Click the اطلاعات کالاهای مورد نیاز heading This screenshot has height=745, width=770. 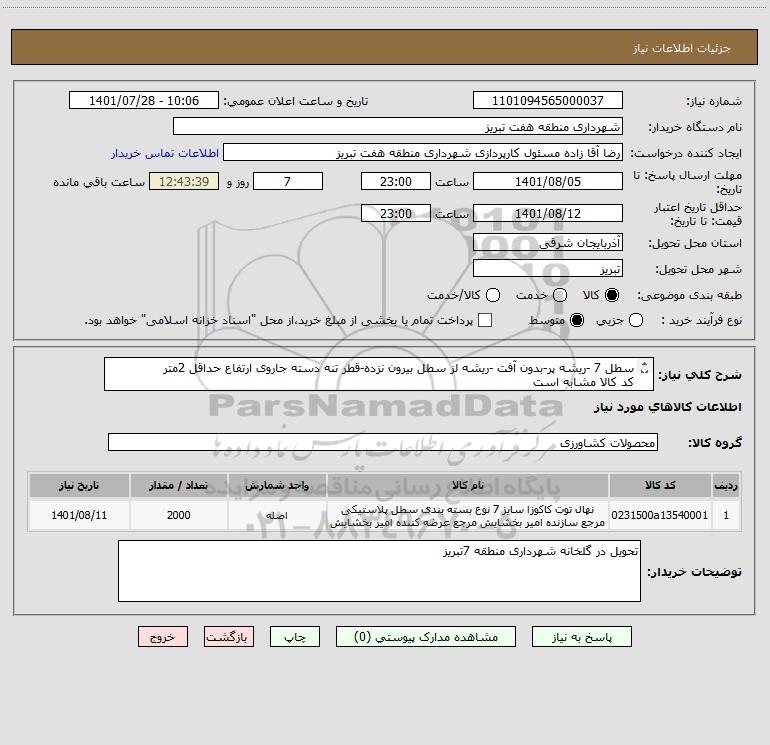tap(667, 407)
